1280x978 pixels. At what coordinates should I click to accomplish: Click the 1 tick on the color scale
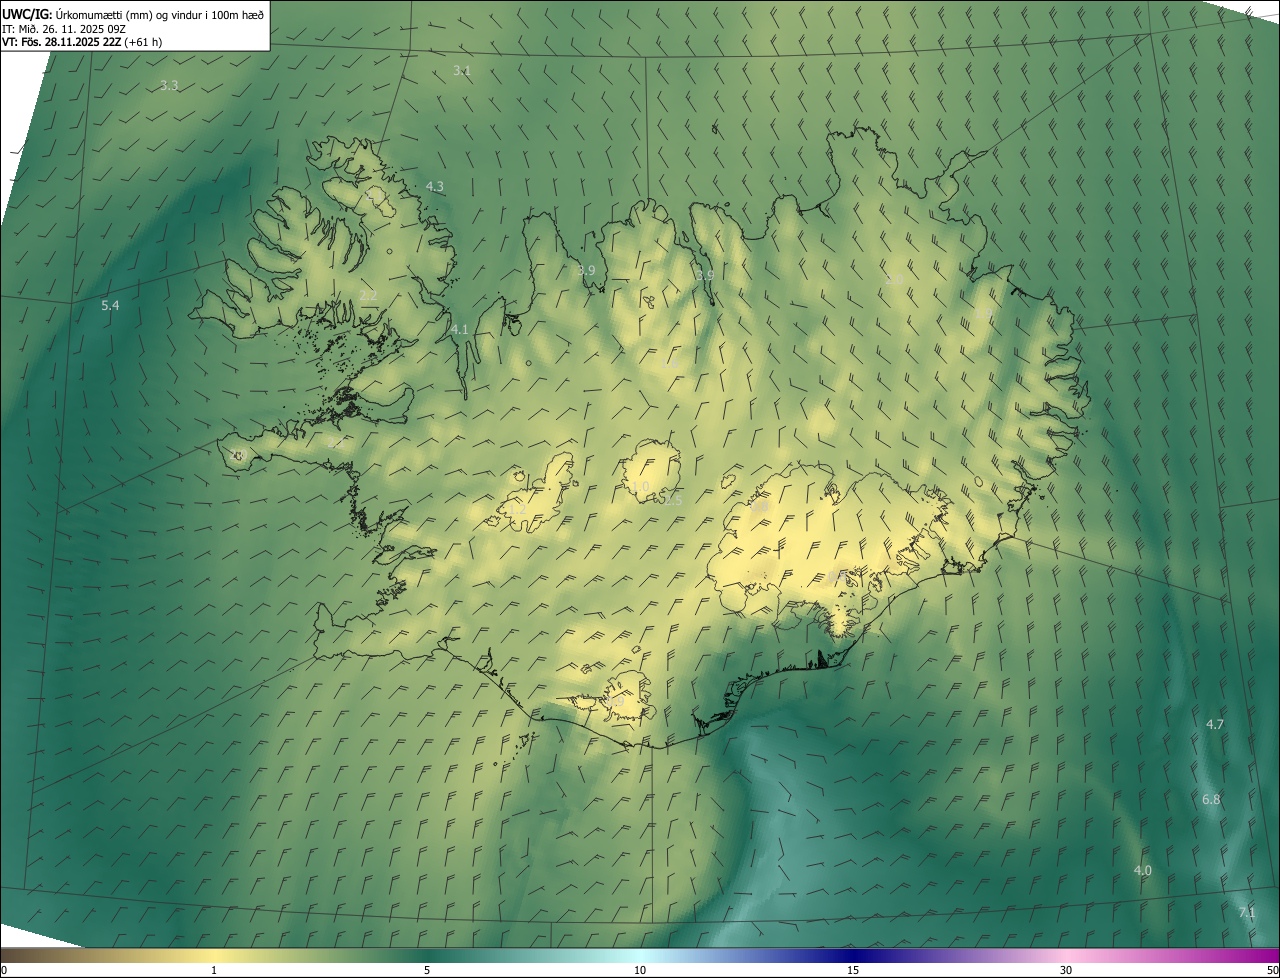[214, 970]
